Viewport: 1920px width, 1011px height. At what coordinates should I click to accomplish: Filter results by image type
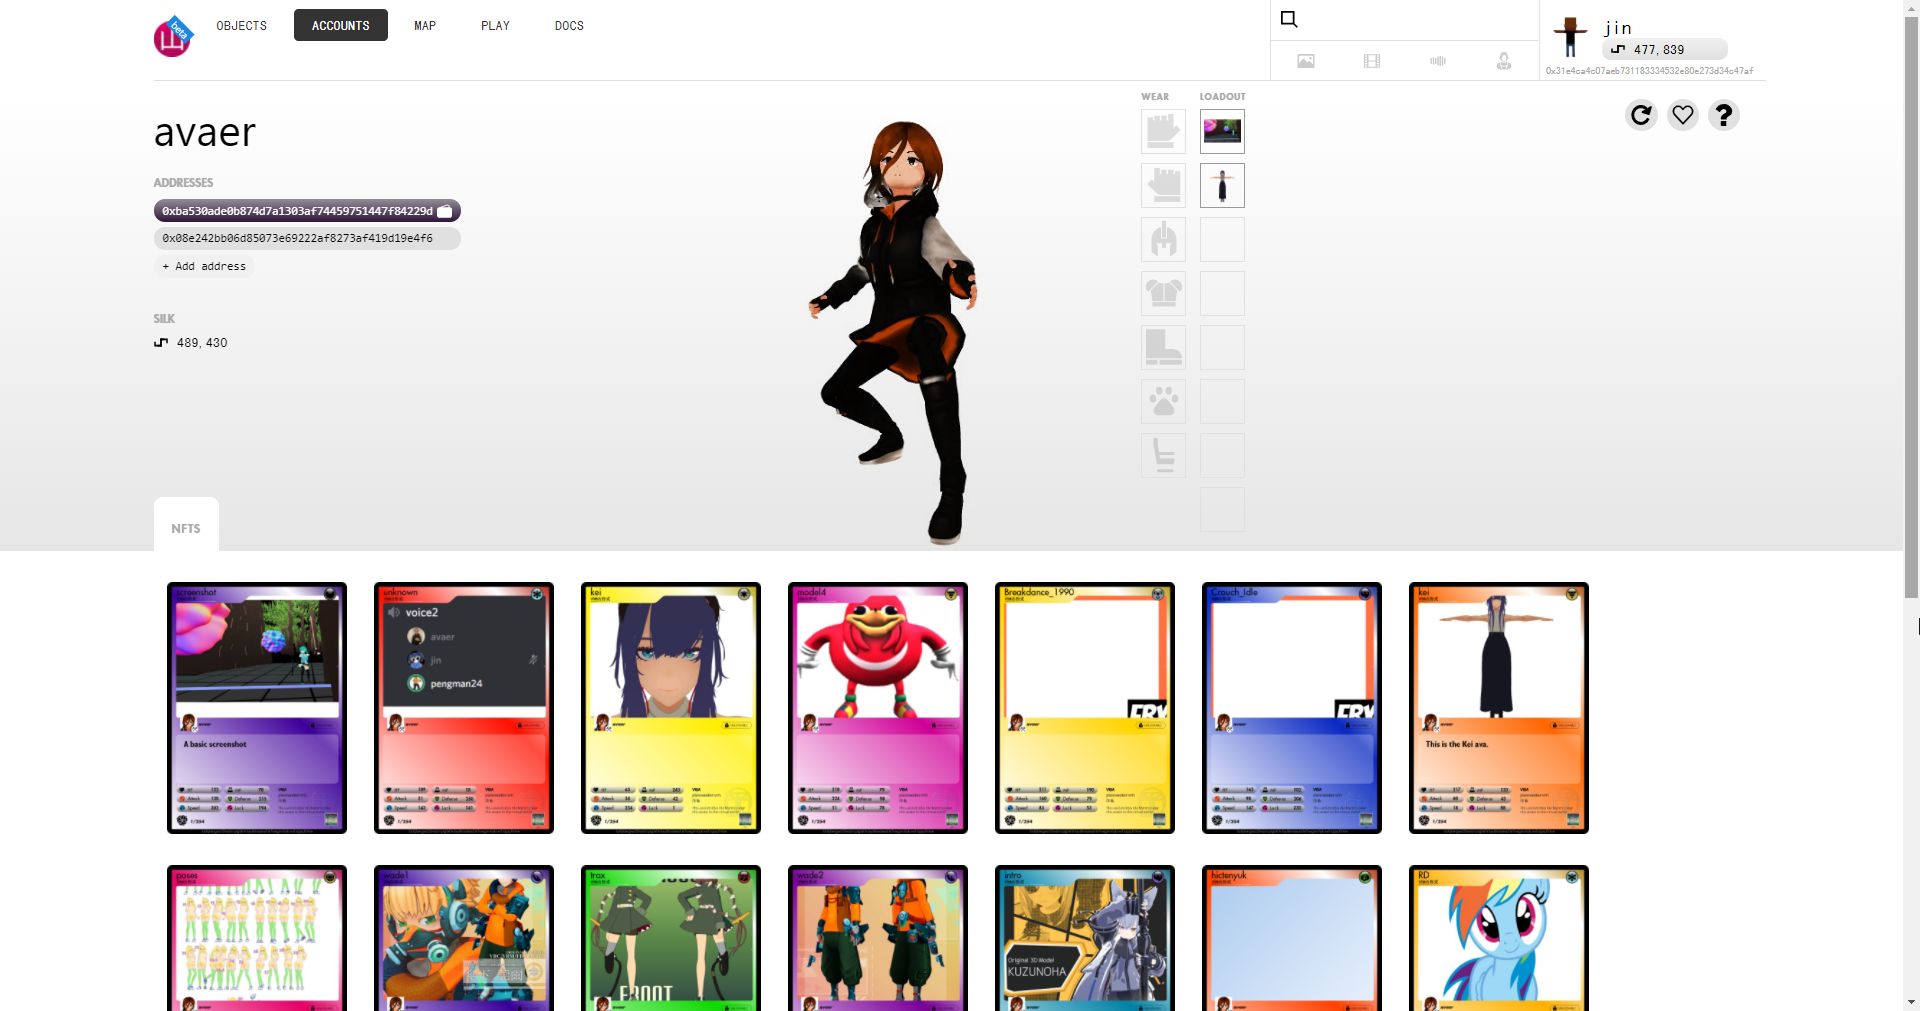[1306, 61]
